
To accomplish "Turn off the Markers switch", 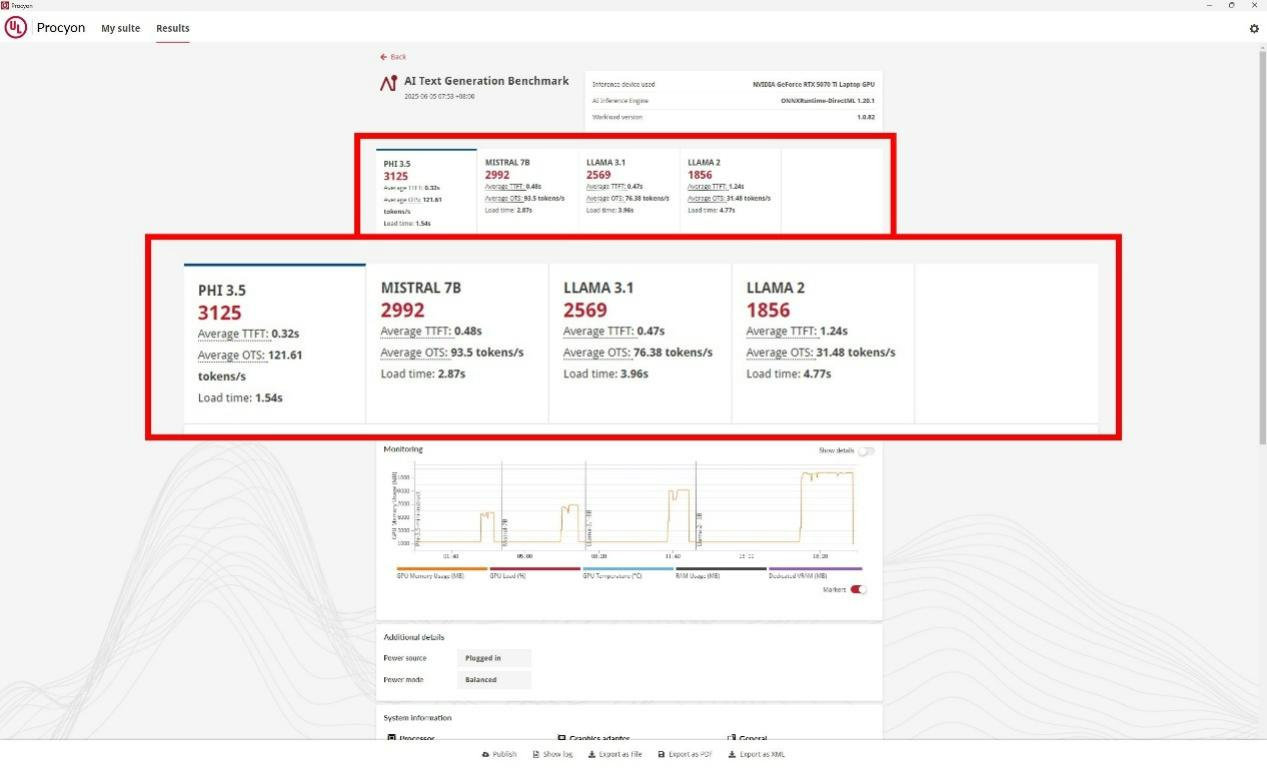I will [x=858, y=589].
